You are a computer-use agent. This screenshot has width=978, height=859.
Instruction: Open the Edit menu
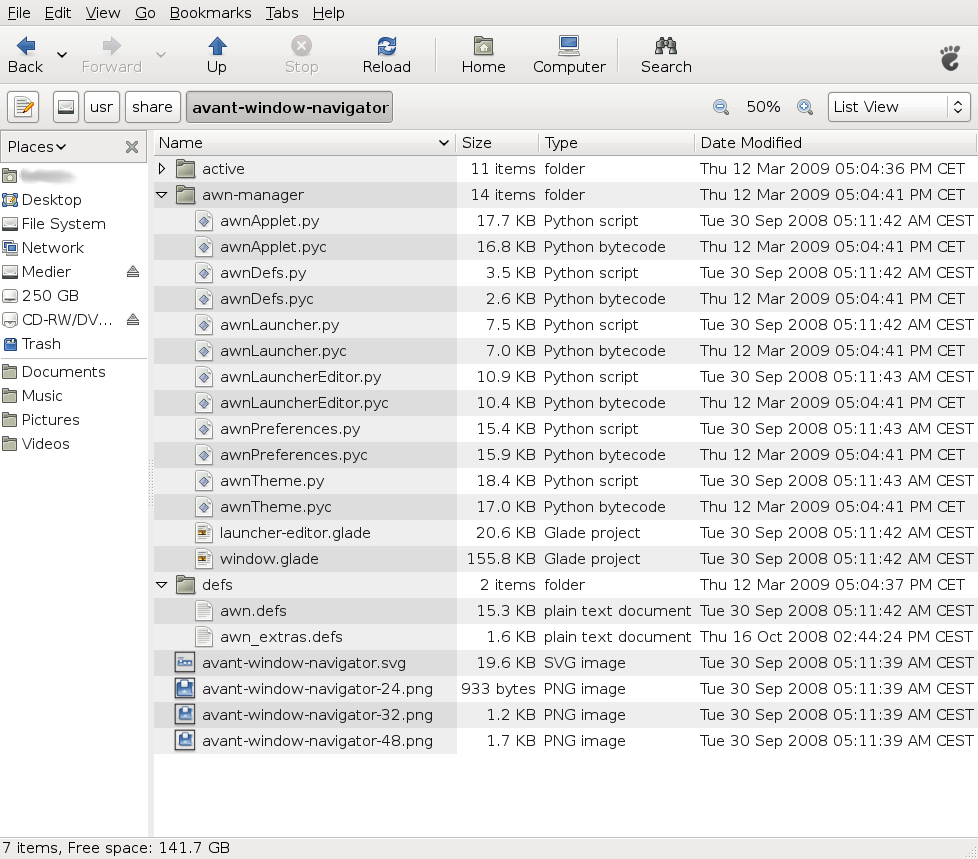click(57, 12)
